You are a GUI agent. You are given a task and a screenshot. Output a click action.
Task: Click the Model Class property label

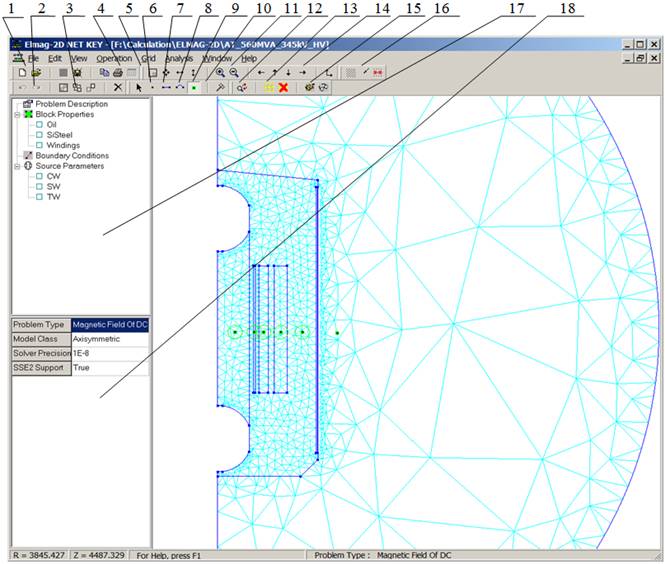pyautogui.click(x=41, y=339)
